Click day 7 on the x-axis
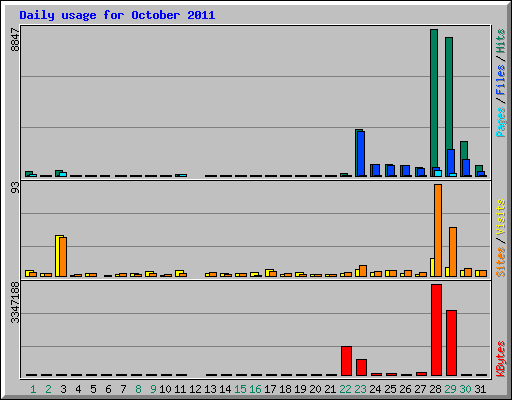Viewport: 512px width, 400px height. tap(123, 389)
